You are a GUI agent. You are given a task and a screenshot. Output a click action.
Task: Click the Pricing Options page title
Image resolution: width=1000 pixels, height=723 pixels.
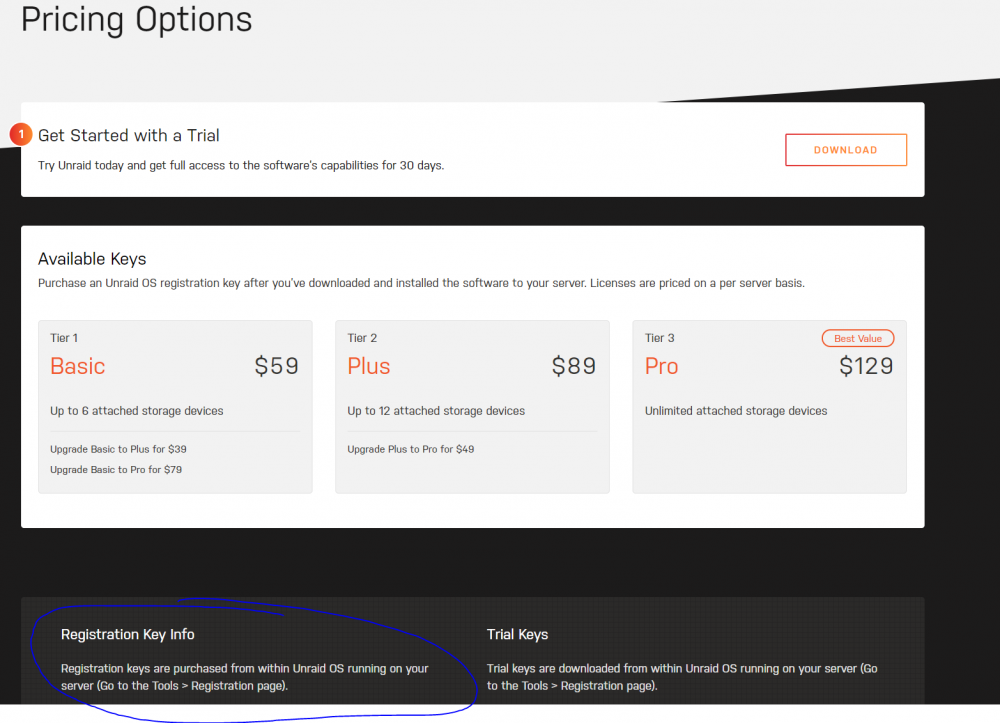[136, 19]
